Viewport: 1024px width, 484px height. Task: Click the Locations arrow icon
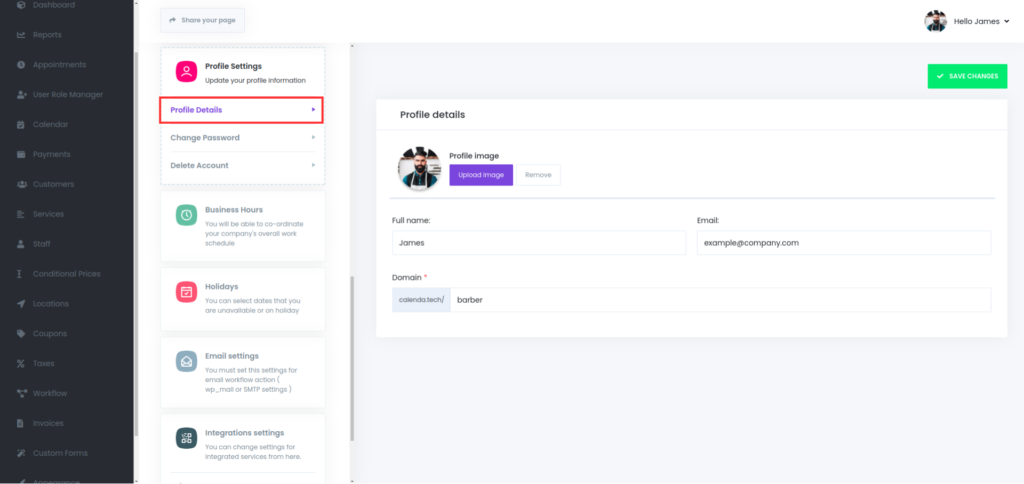[x=22, y=304]
